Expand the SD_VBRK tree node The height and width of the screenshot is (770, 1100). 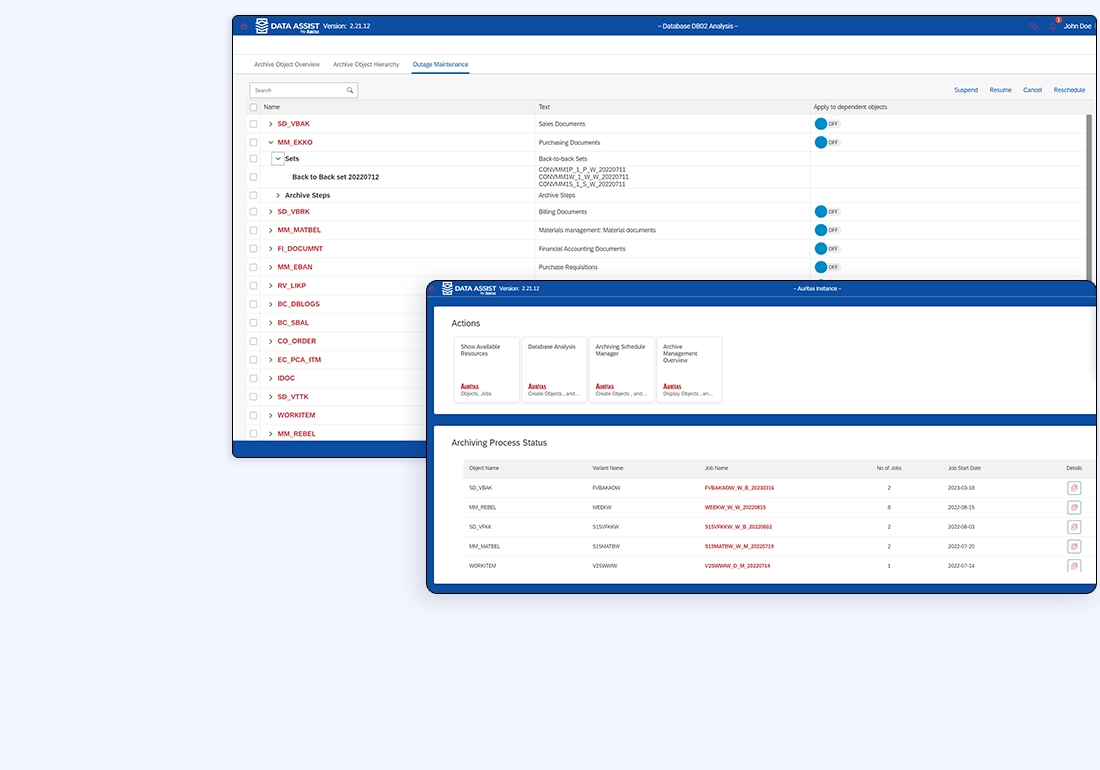point(271,212)
